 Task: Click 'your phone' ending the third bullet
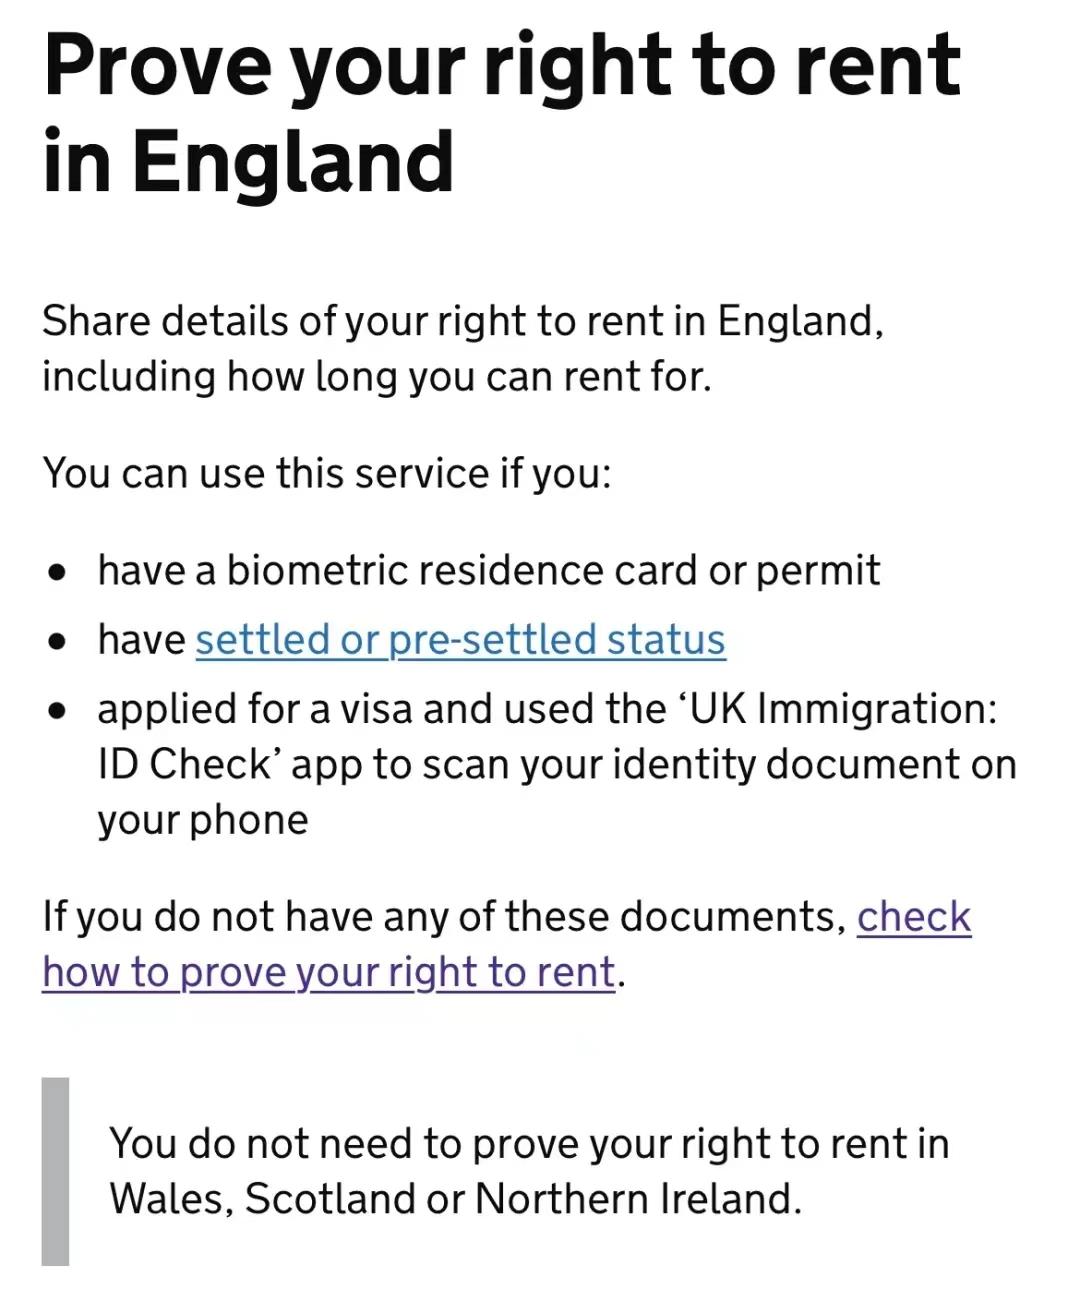pos(203,821)
